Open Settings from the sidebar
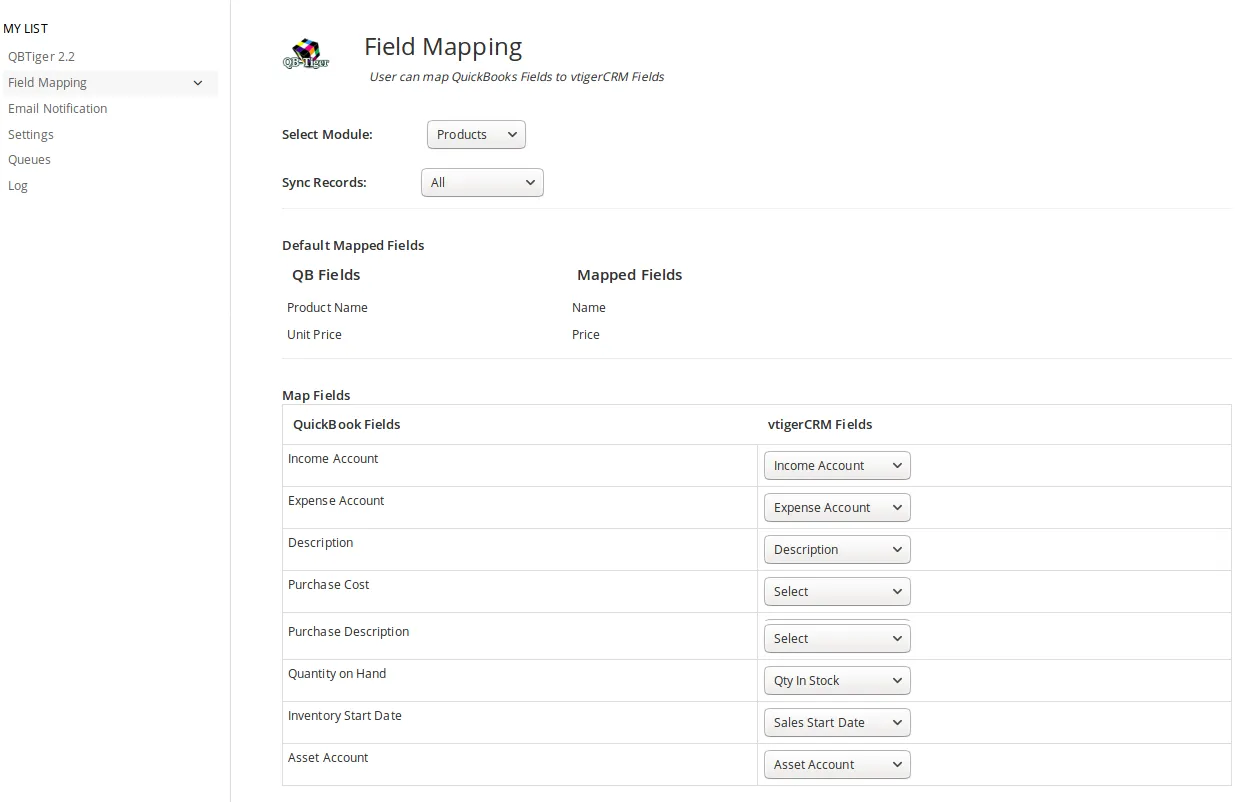Viewport: 1241px width, 802px height. (x=31, y=135)
